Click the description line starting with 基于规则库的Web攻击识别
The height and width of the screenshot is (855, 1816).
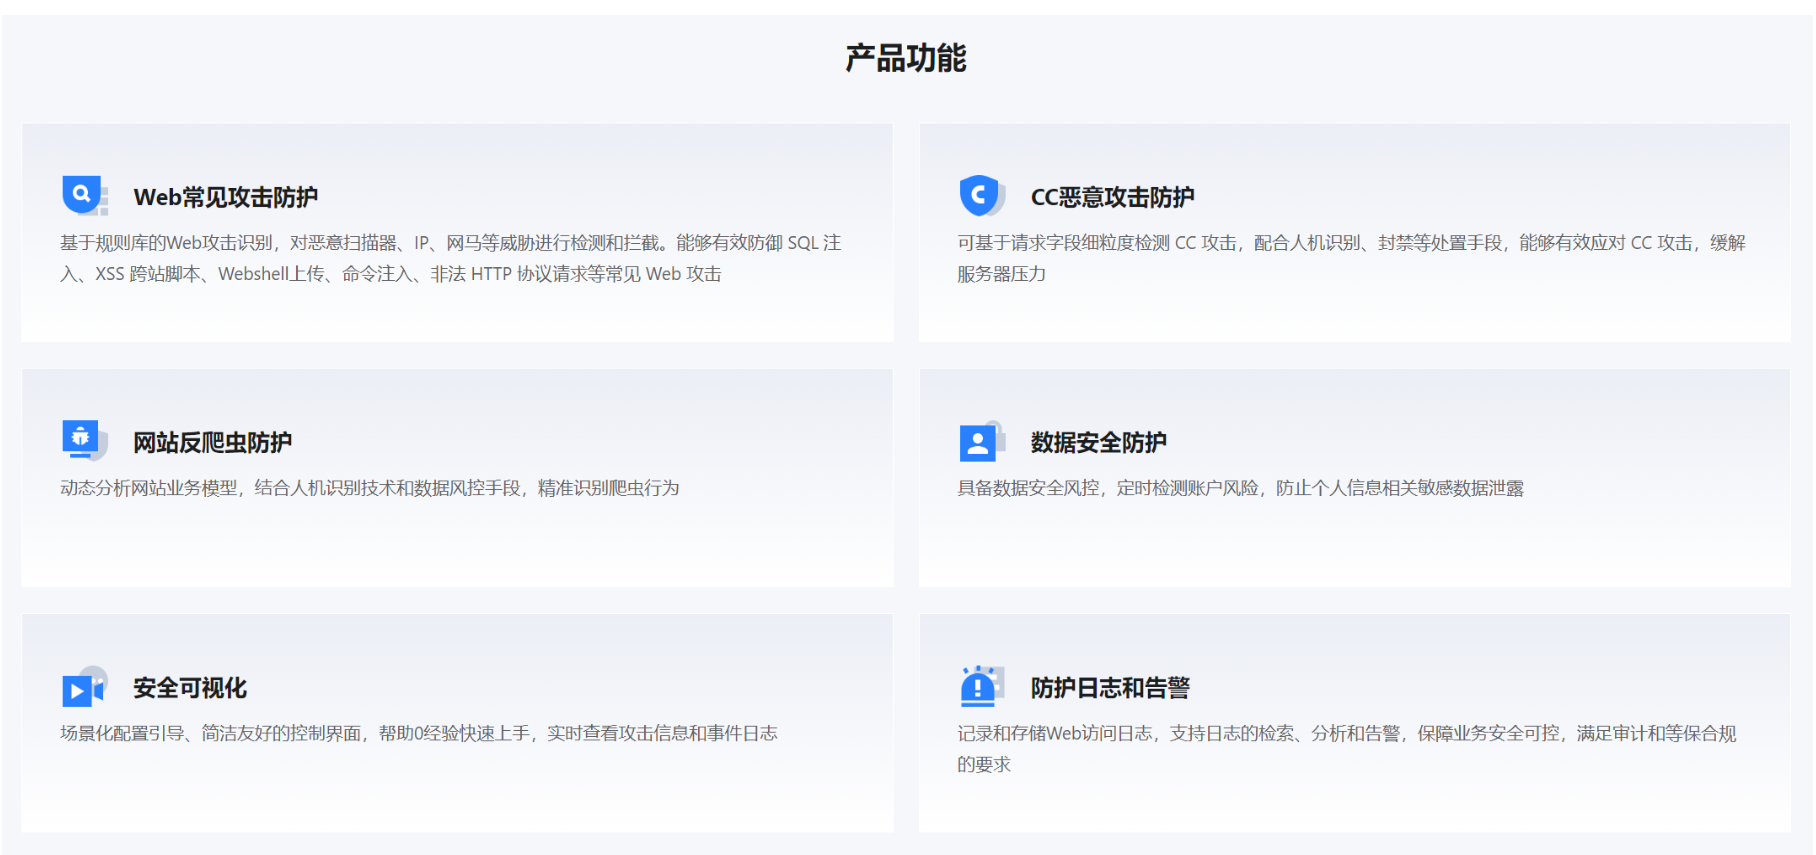coord(450,243)
